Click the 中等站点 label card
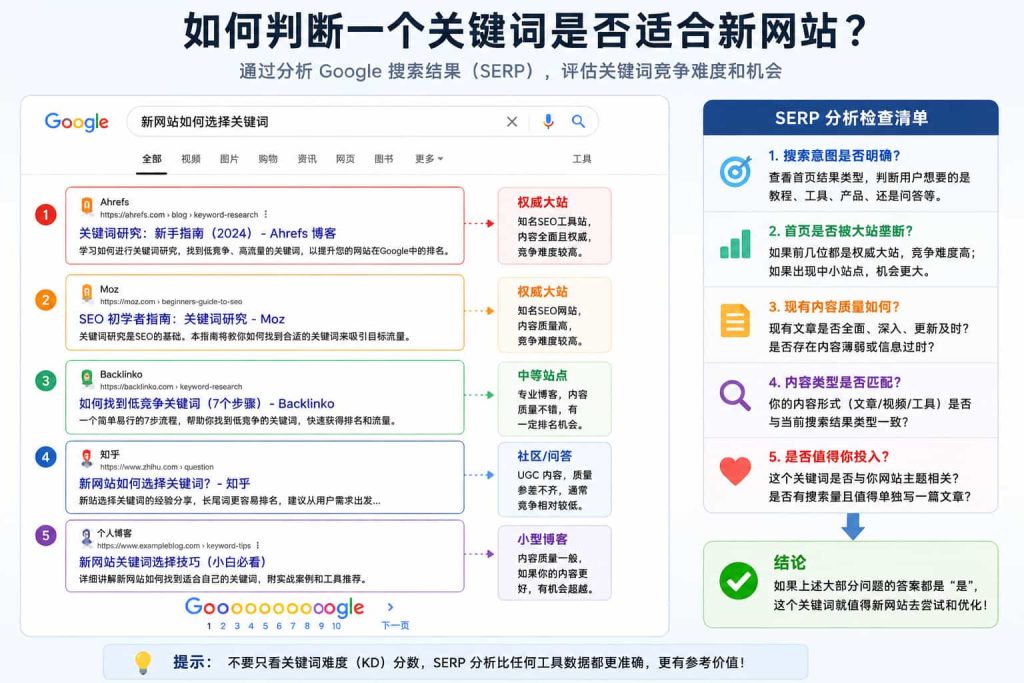Viewport: 1024px width, 683px height. coord(554,398)
